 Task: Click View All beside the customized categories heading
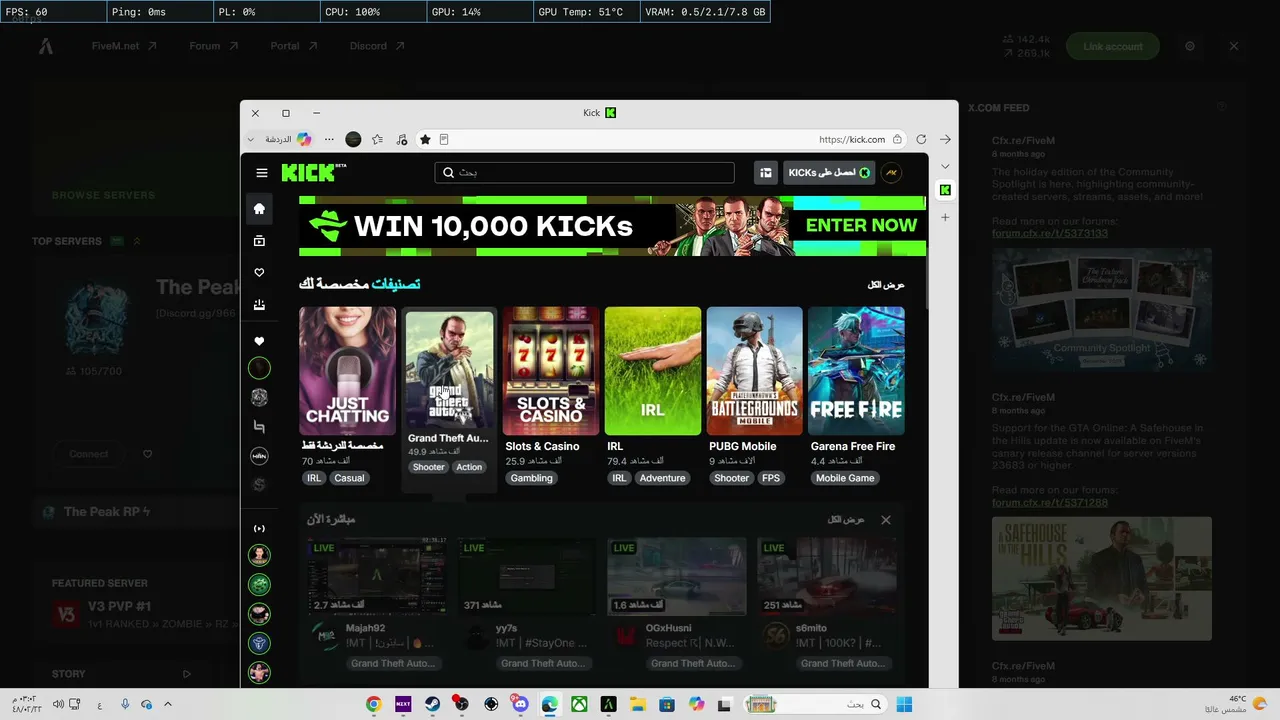(886, 285)
